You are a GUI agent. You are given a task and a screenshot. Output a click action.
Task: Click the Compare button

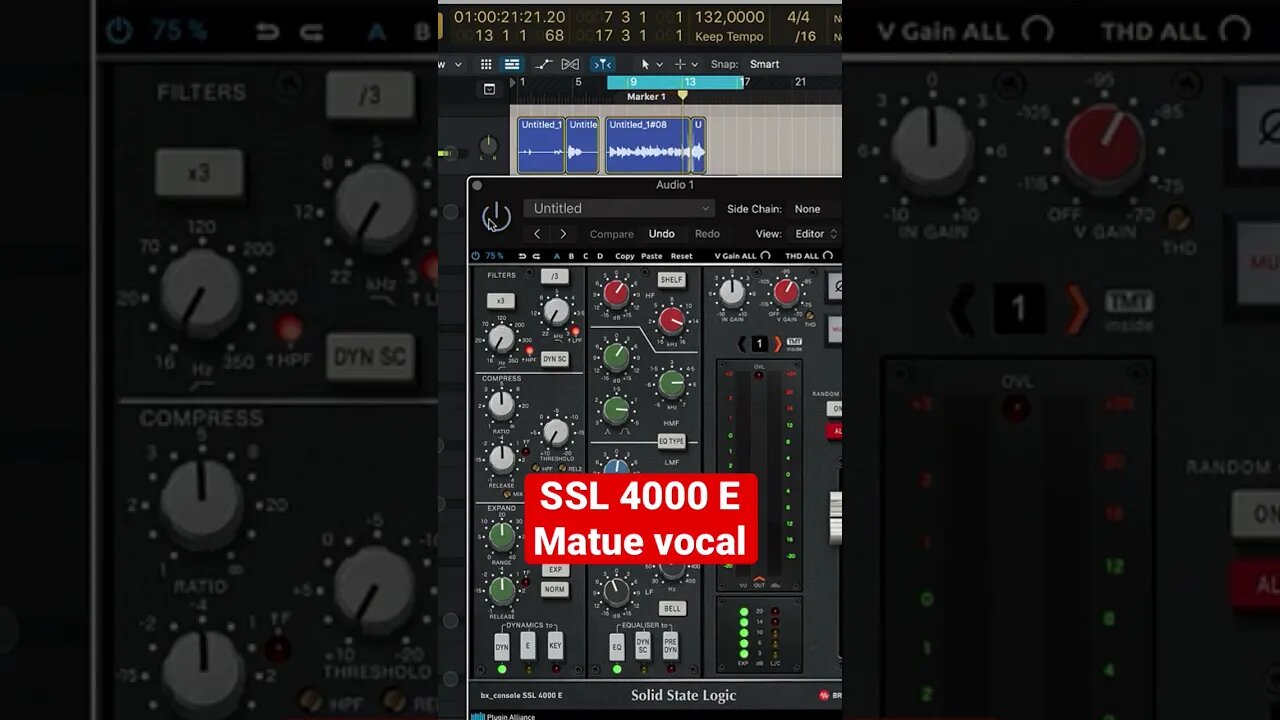612,234
